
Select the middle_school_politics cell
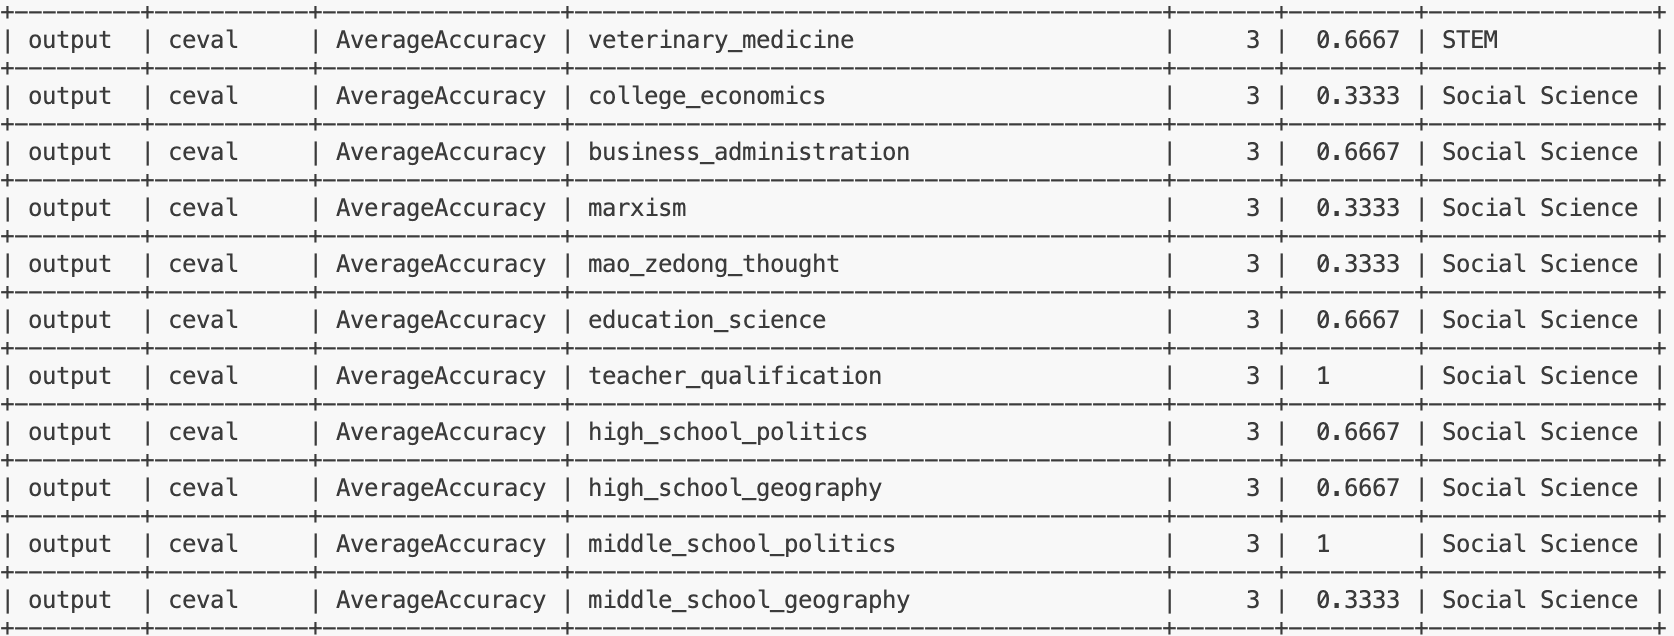tap(741, 544)
